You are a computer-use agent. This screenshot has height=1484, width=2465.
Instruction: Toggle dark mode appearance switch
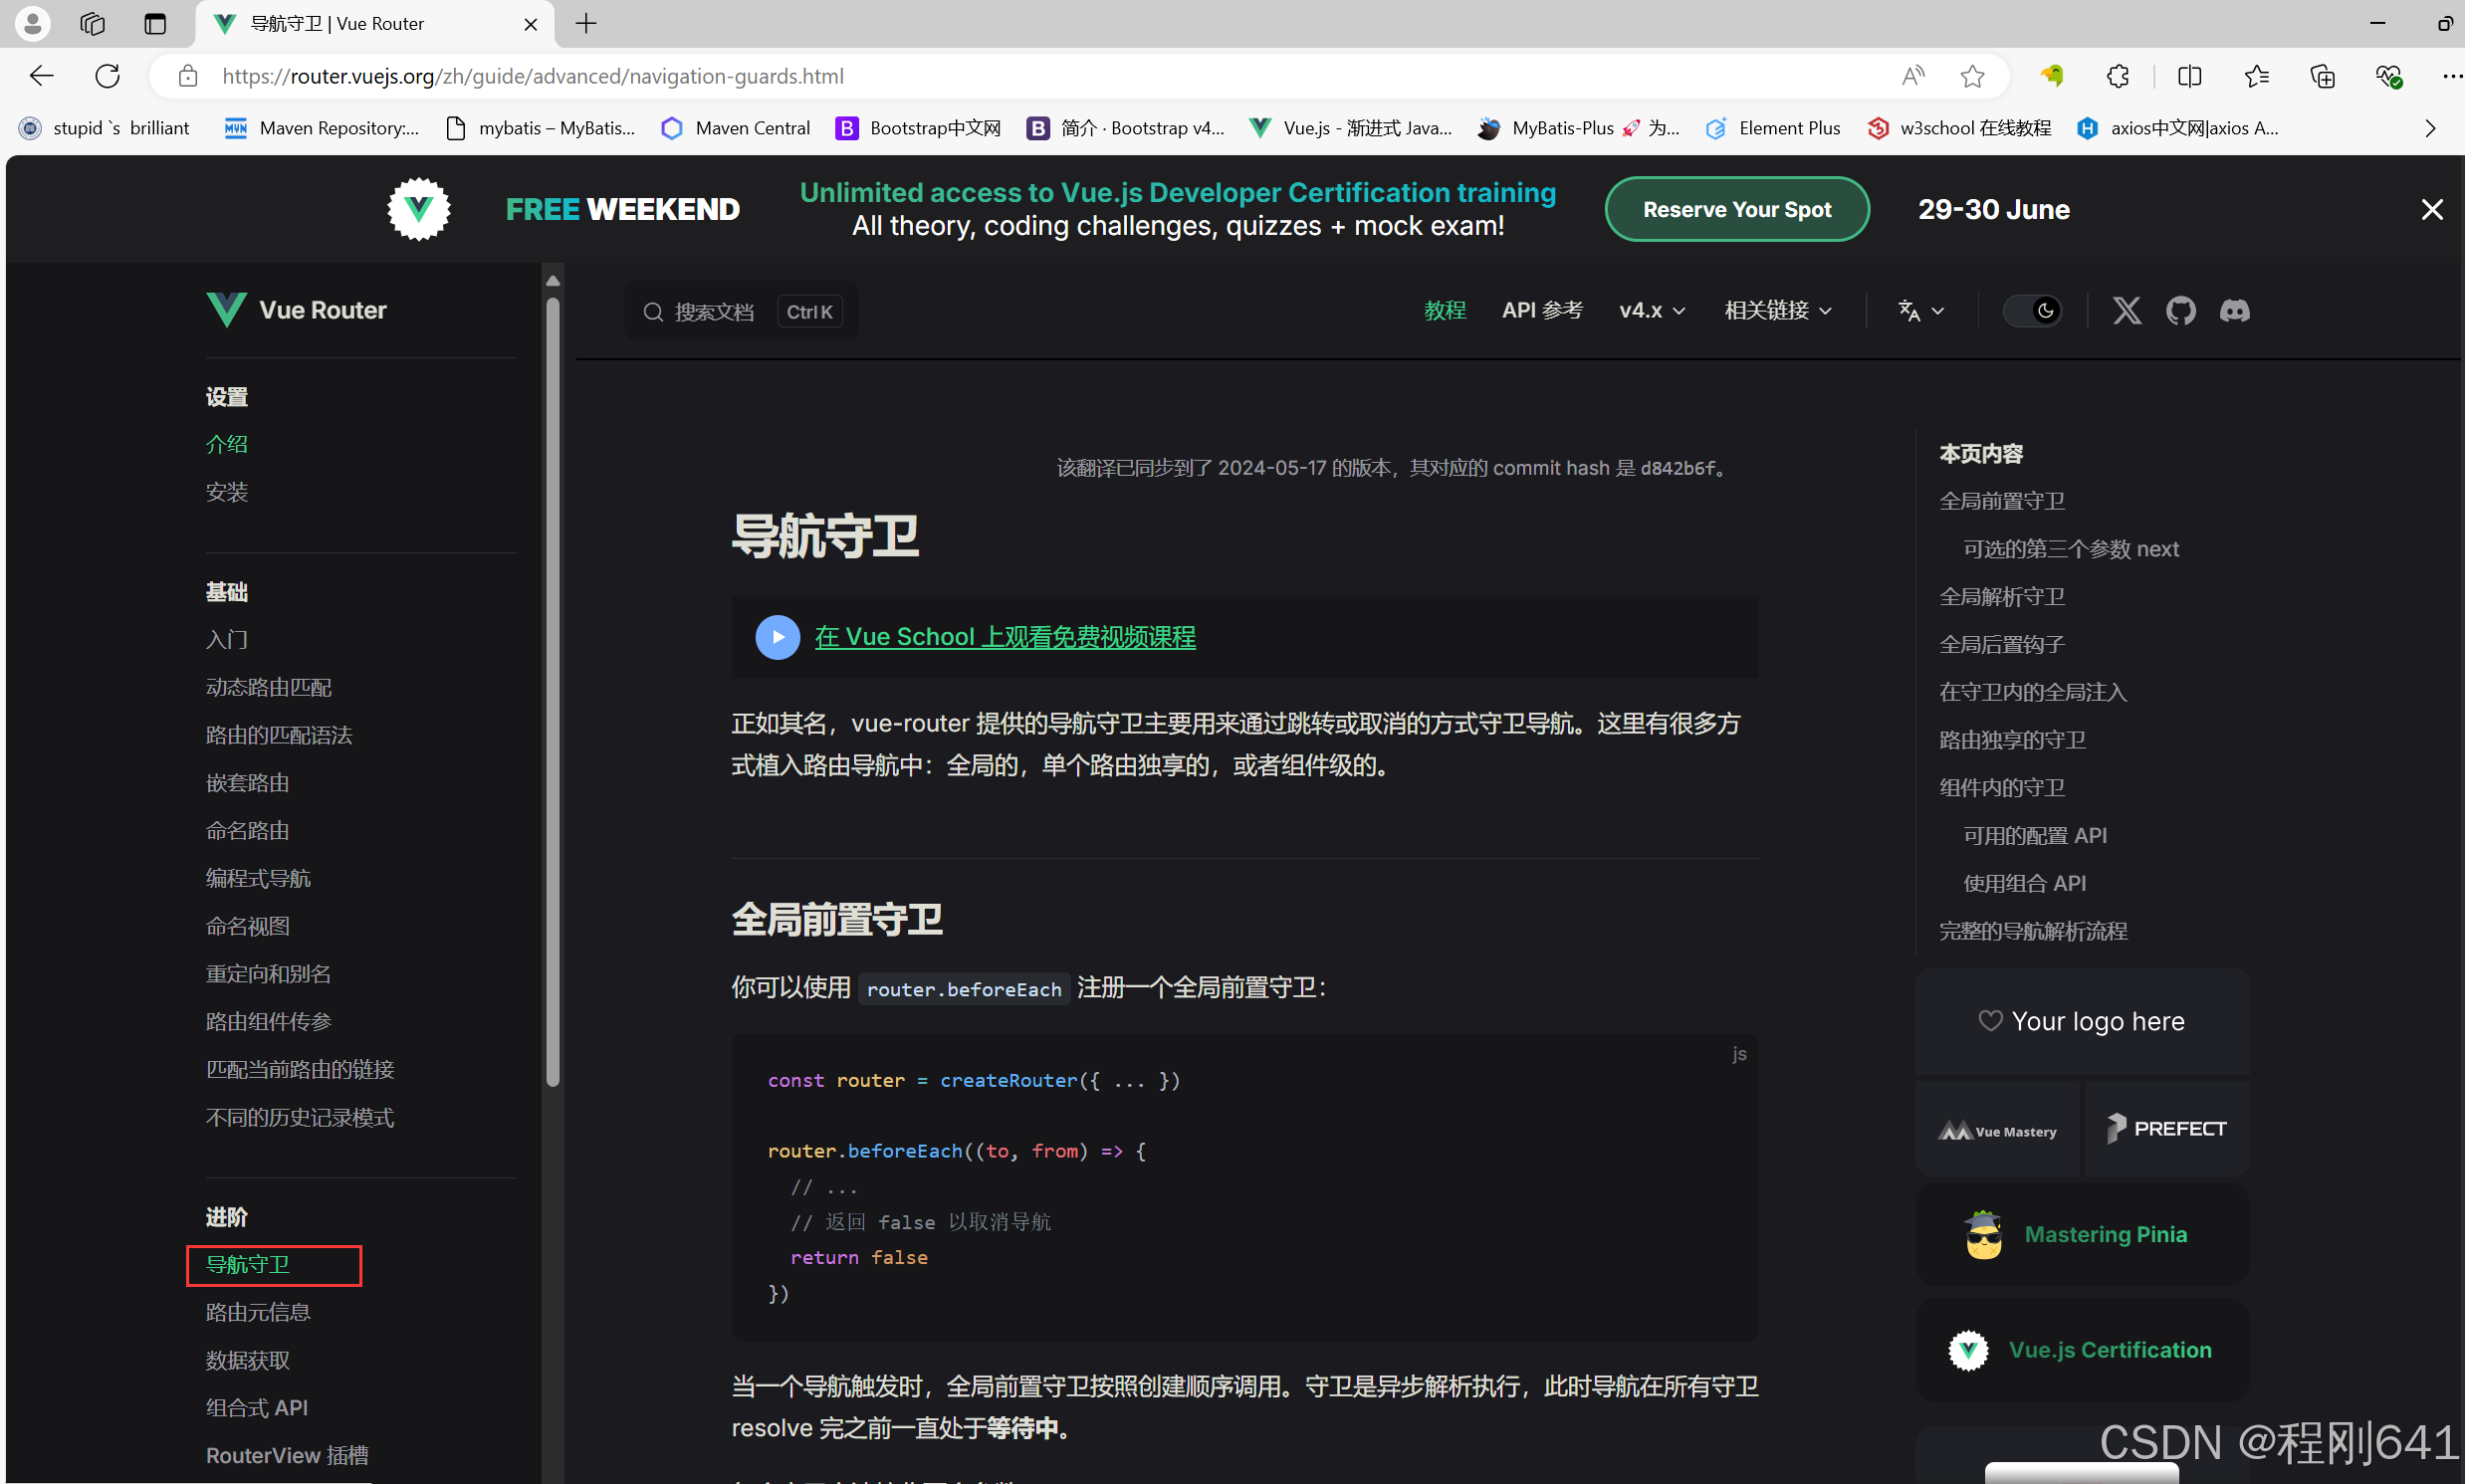click(2032, 311)
